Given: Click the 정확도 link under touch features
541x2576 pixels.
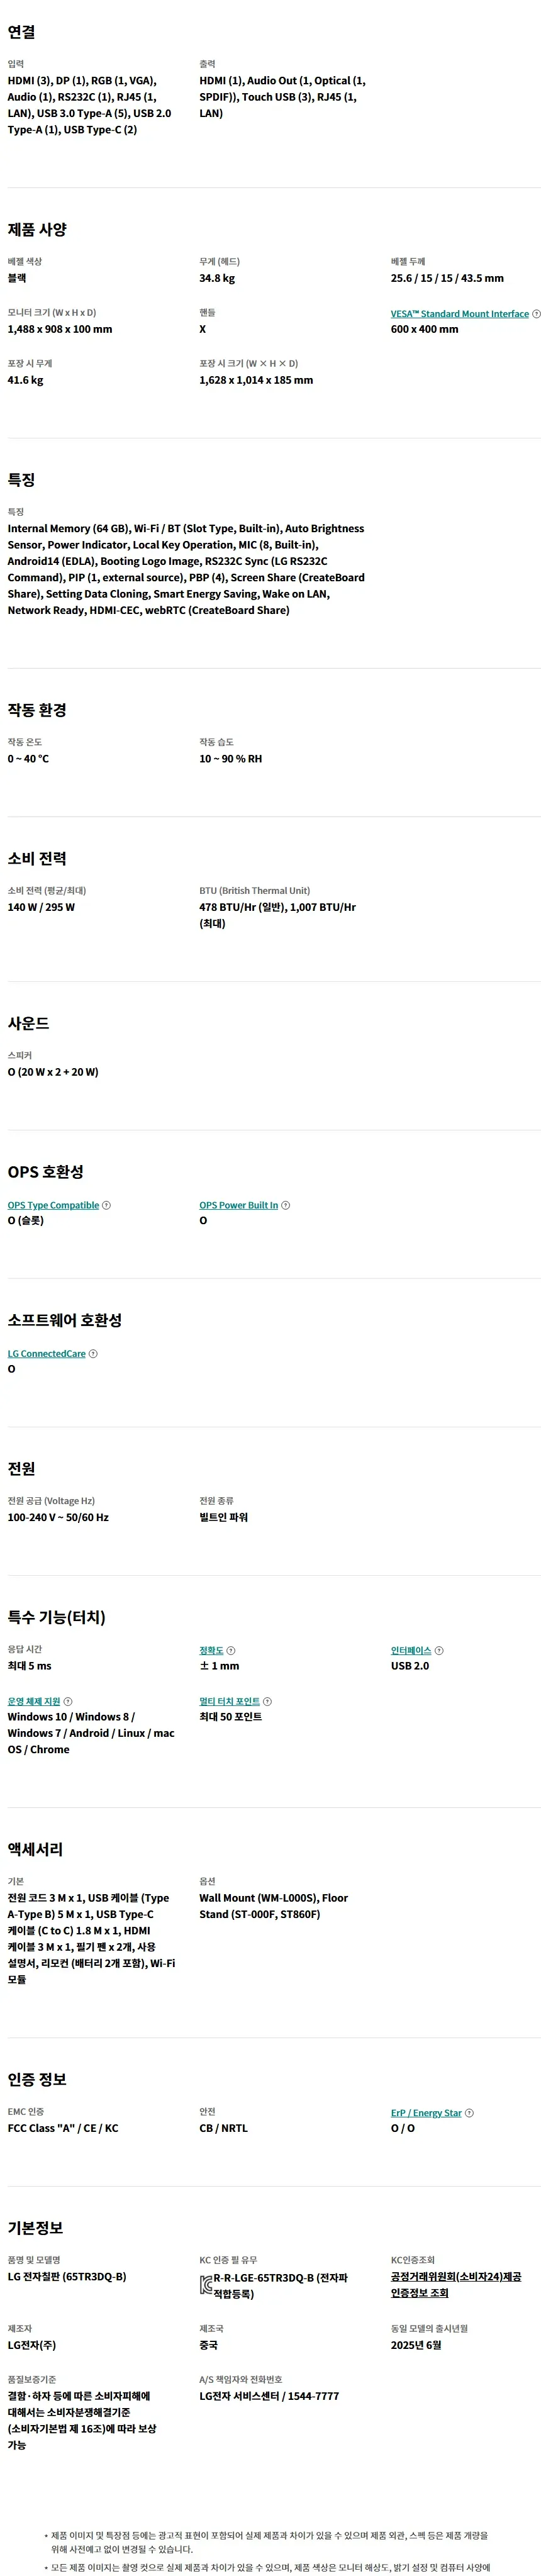Looking at the screenshot, I should click(x=211, y=1650).
